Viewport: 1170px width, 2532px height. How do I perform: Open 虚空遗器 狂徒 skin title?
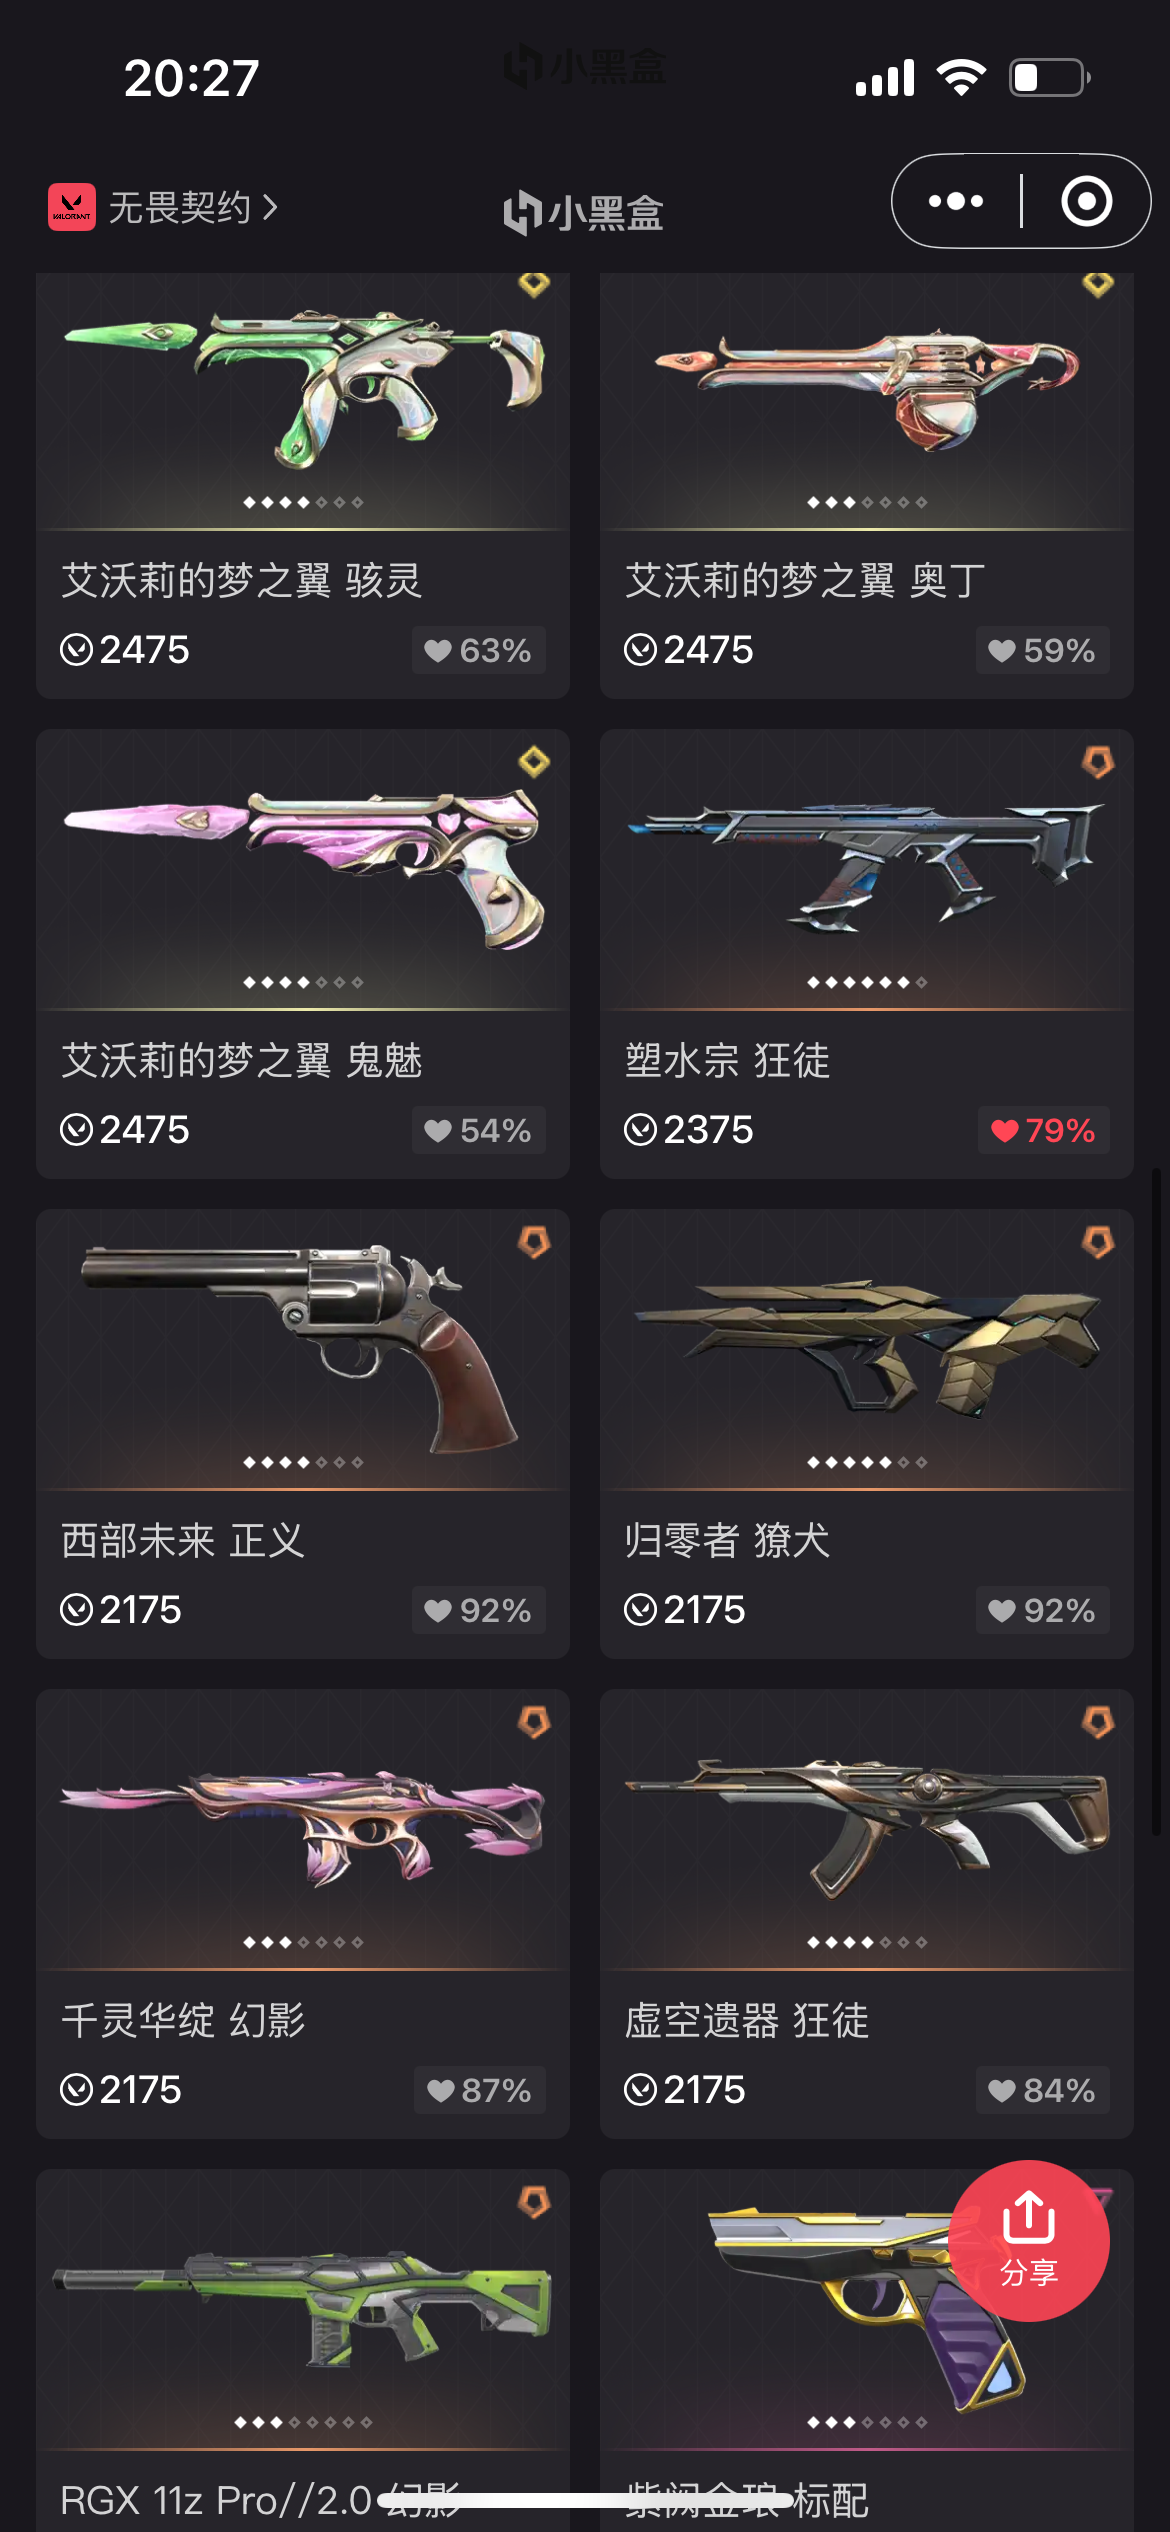coord(747,2021)
